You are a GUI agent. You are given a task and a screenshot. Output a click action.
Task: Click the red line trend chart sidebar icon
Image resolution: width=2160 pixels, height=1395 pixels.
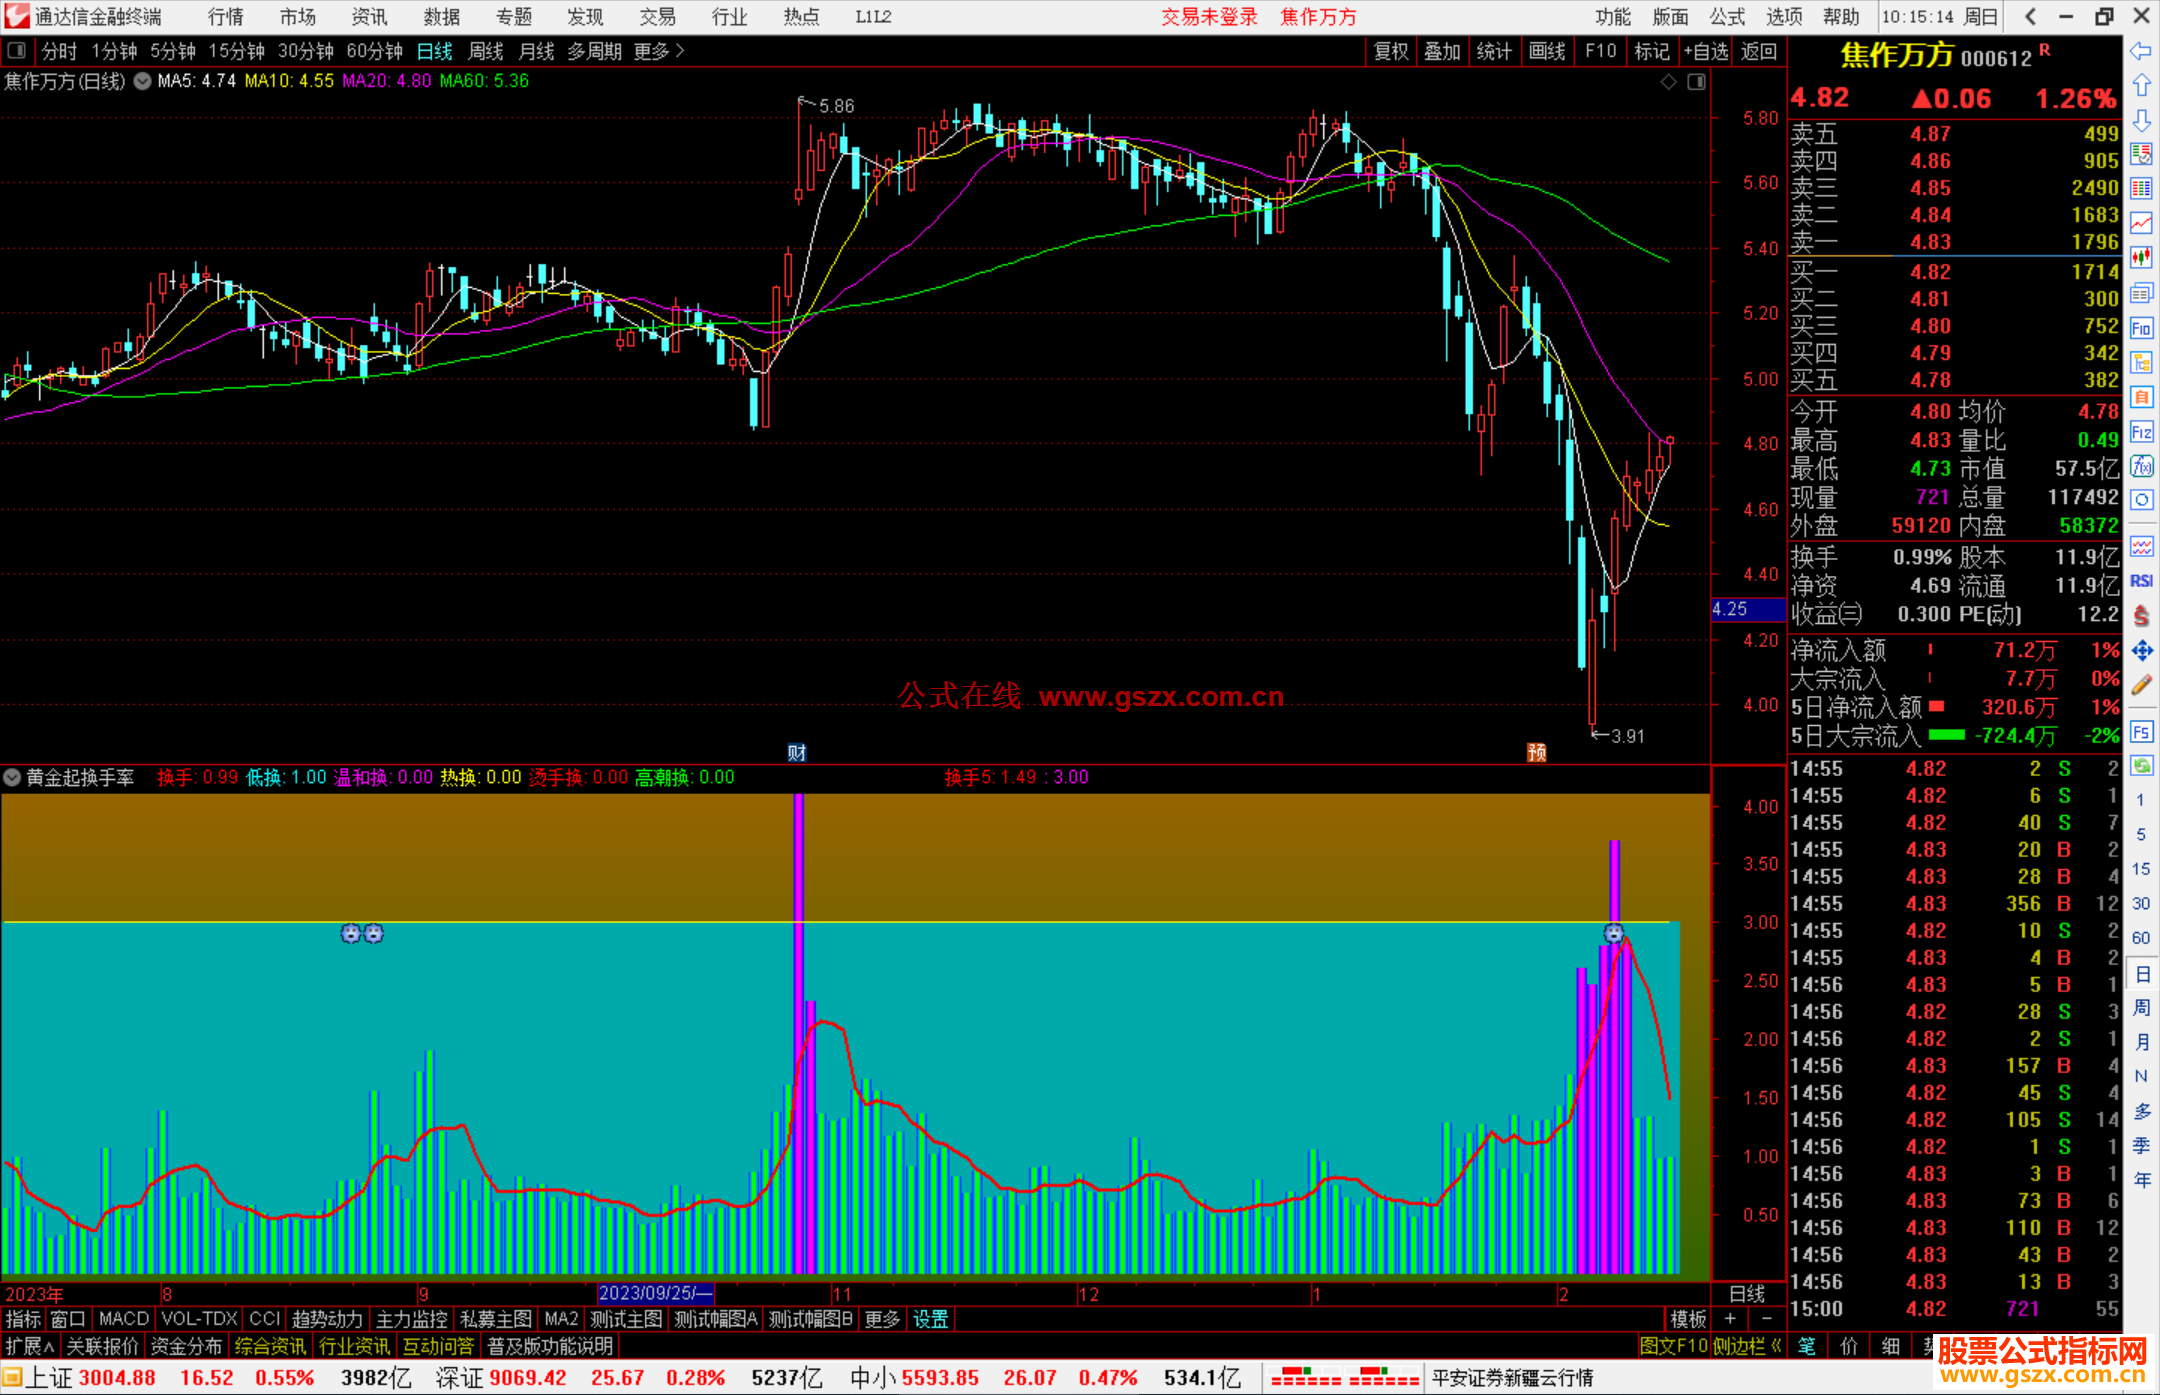[2141, 223]
